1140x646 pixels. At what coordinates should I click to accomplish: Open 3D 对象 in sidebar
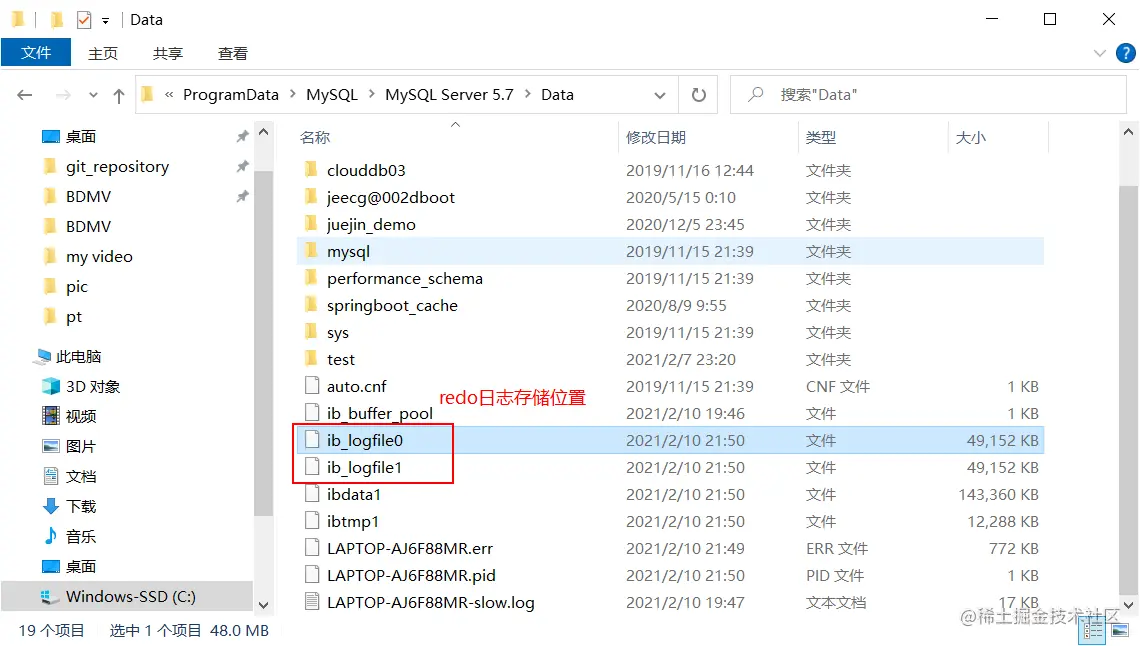pos(81,387)
